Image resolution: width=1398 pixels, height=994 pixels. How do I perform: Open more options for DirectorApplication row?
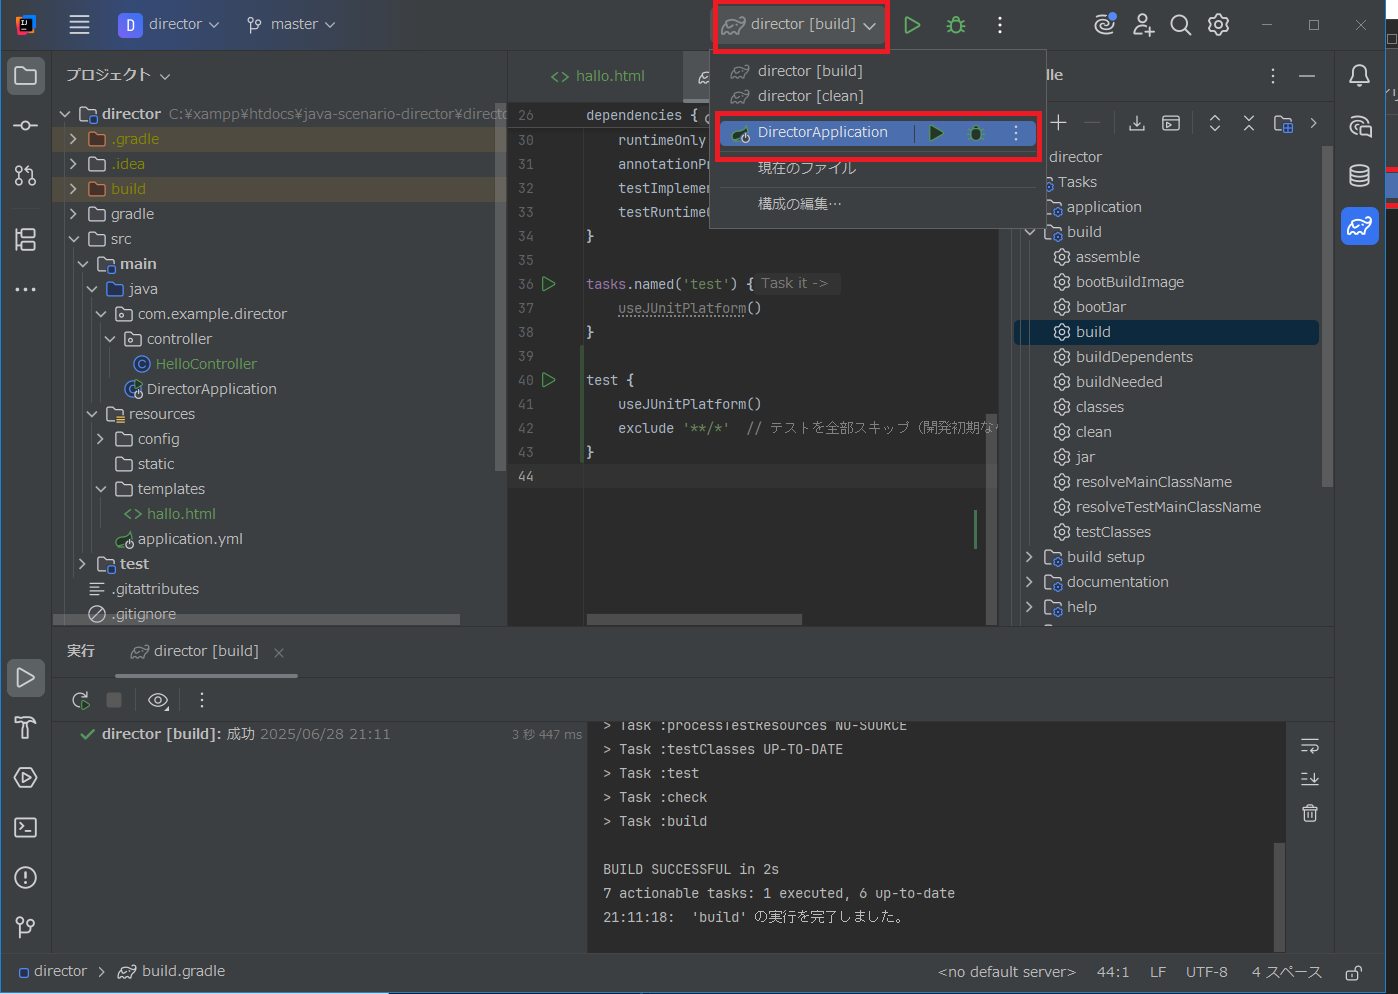[1016, 133]
